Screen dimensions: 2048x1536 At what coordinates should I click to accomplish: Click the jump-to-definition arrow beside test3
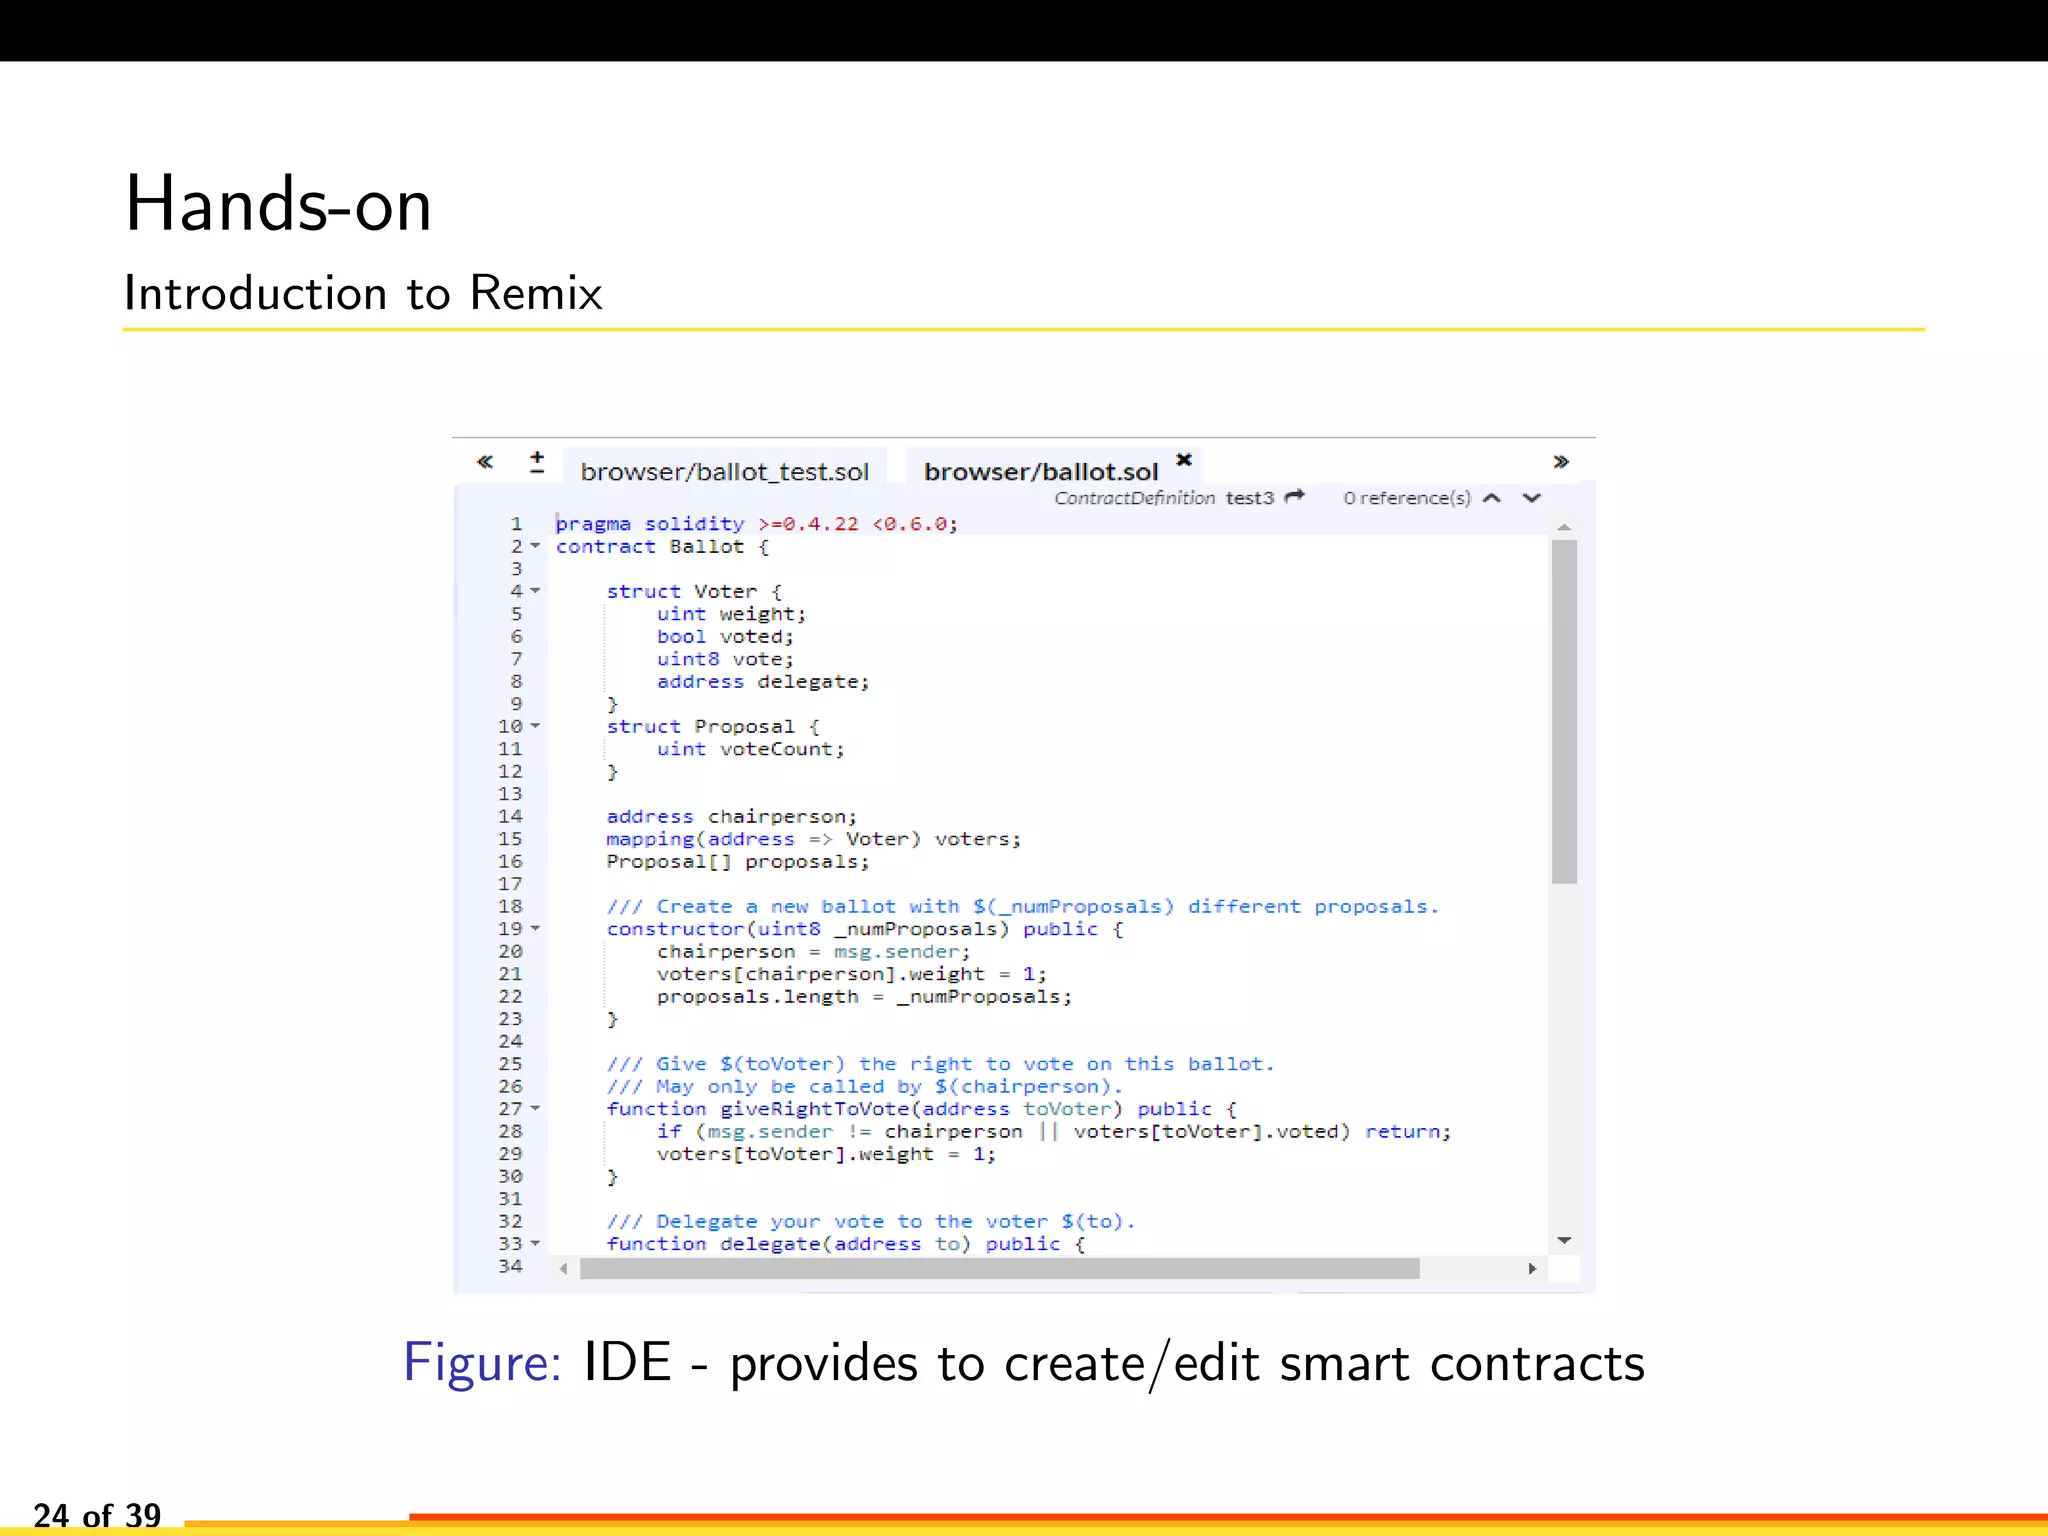click(1295, 496)
